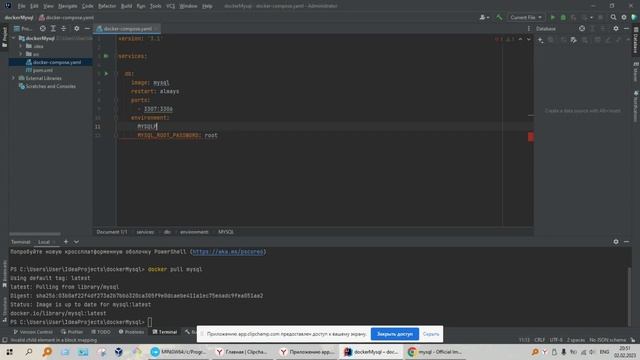
Task: Click the environment breadcrumb
Action: tap(194, 232)
